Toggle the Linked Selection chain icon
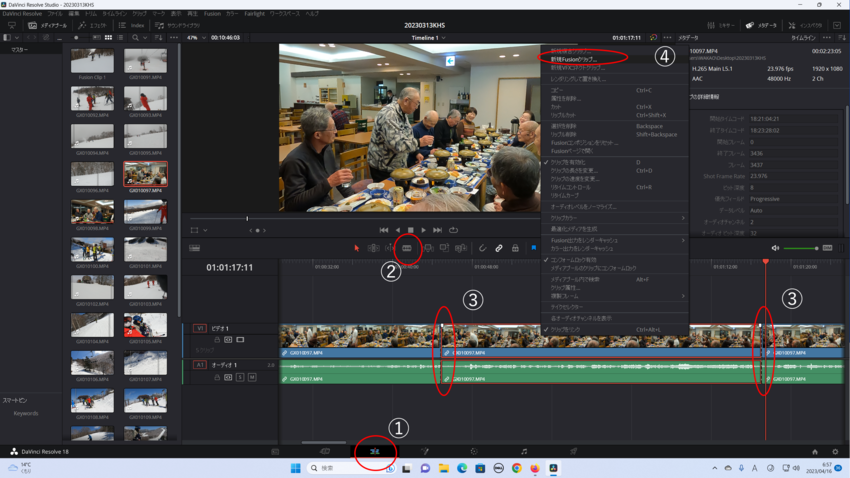Image resolution: width=850 pixels, height=478 pixels. [499, 248]
